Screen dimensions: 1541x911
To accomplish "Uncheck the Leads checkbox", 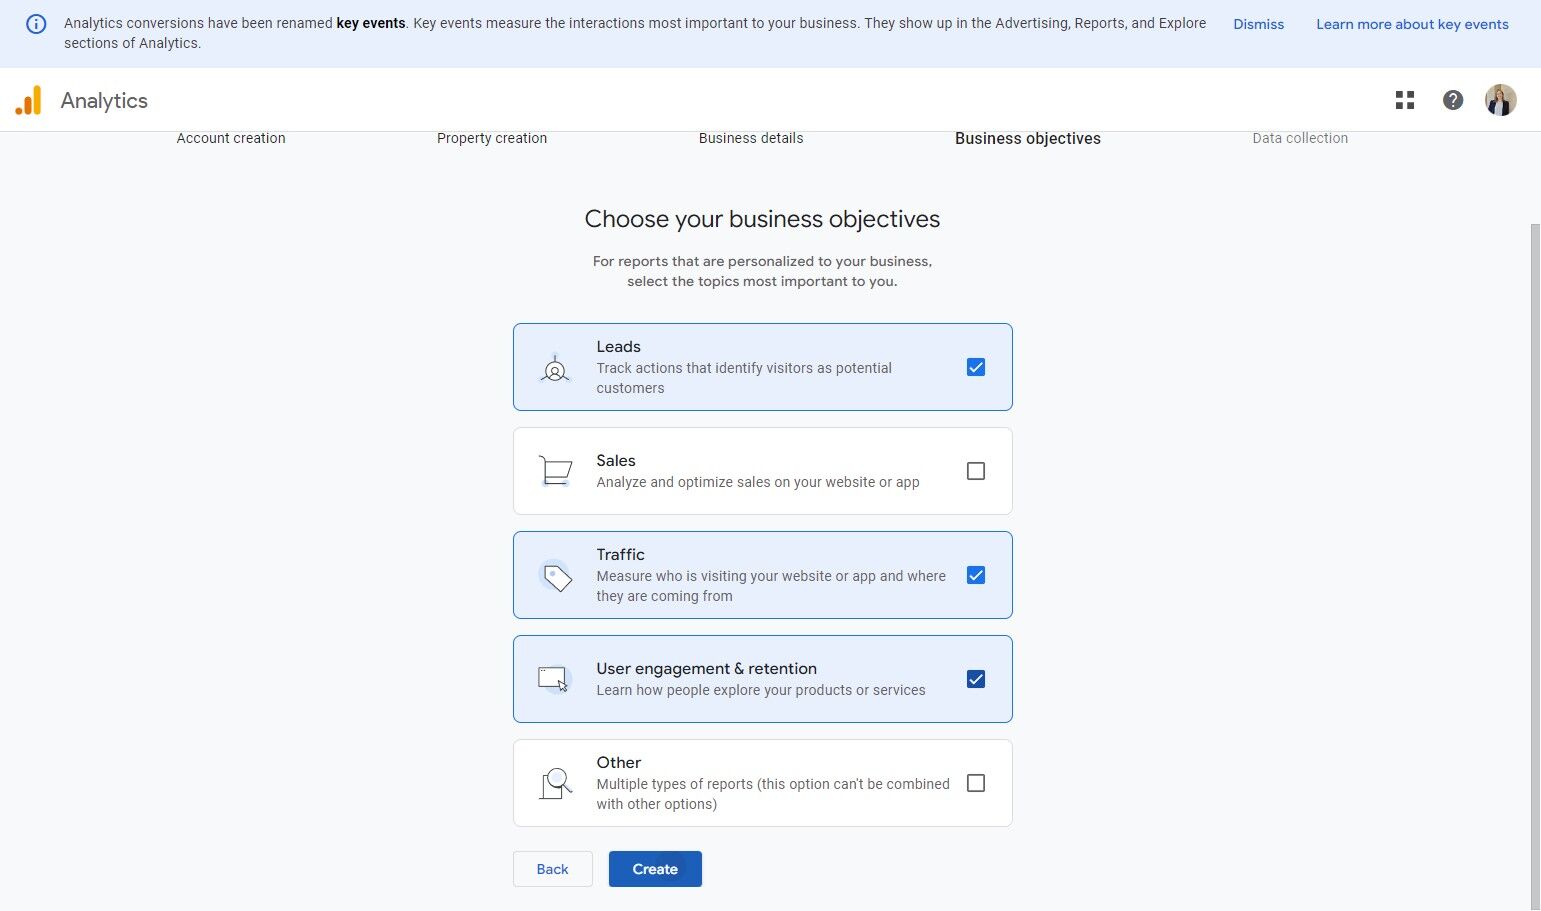I will (976, 367).
